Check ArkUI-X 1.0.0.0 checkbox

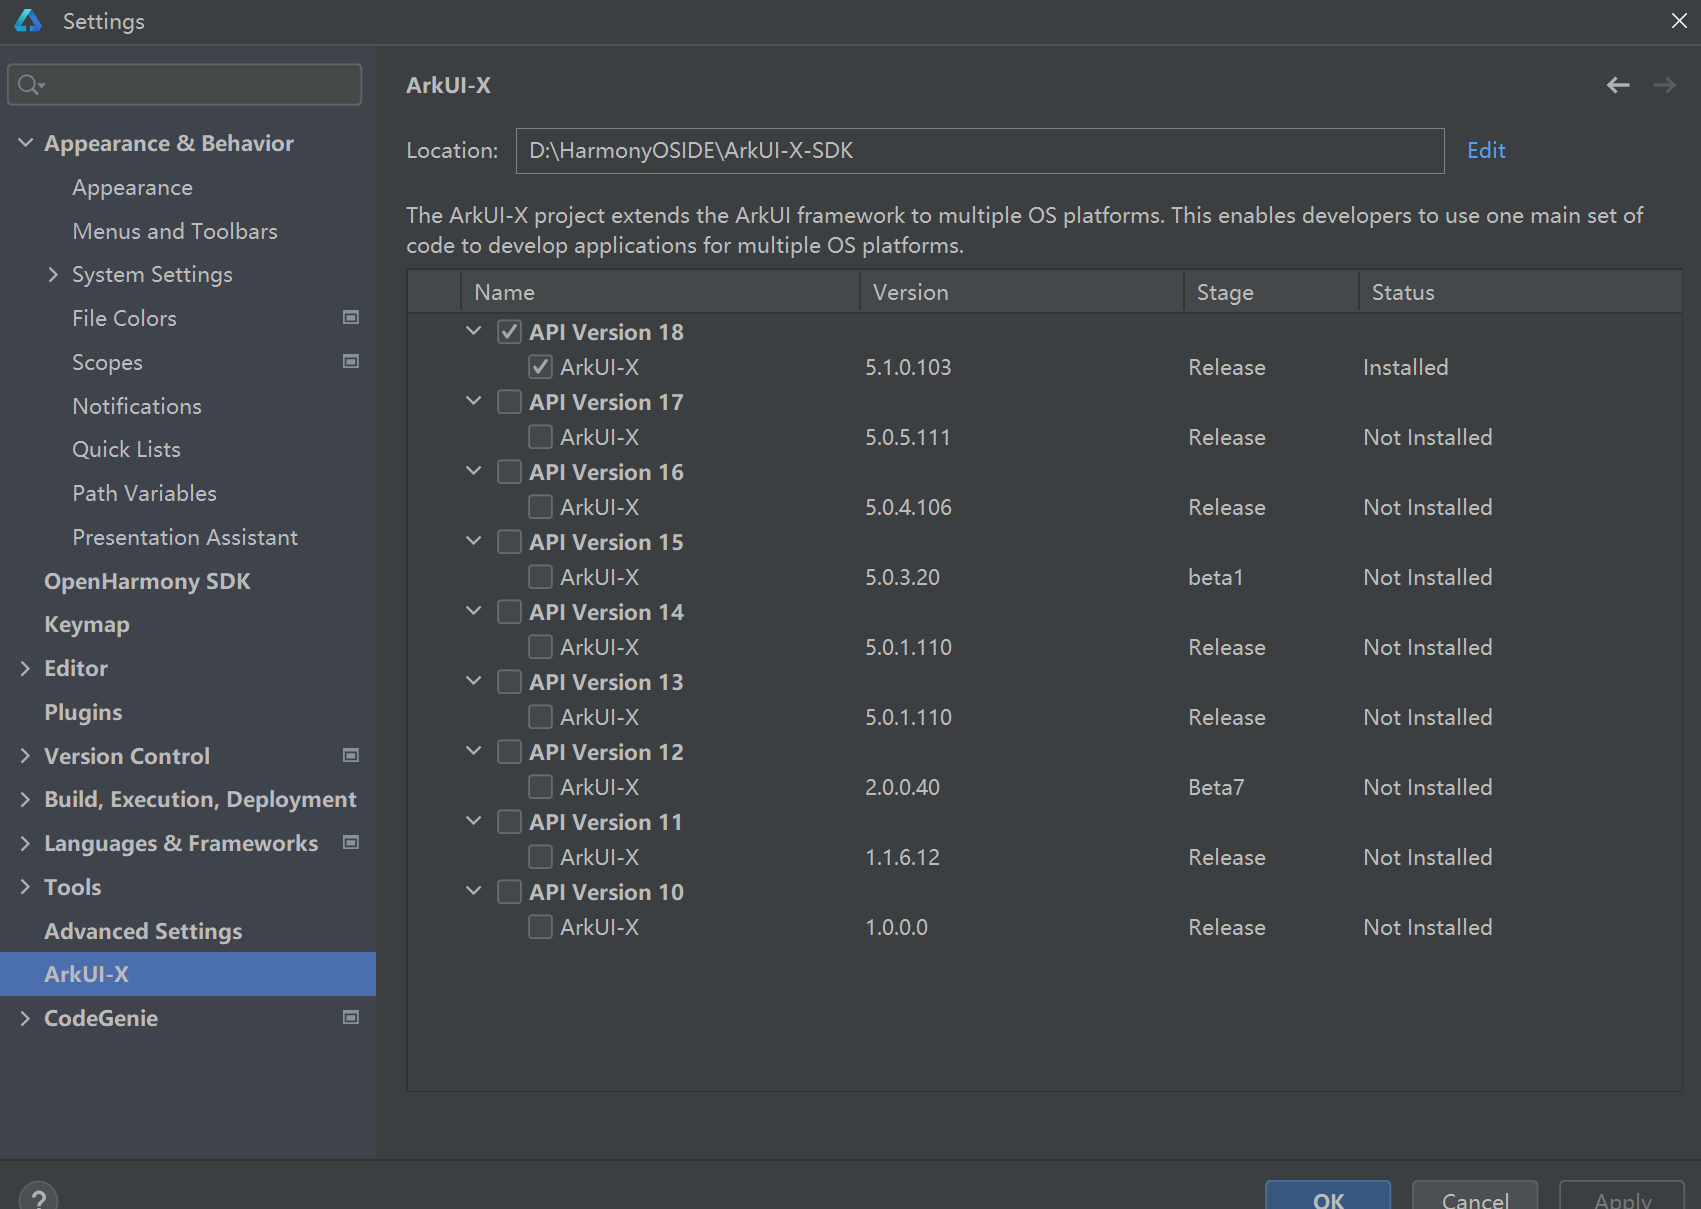pyautogui.click(x=540, y=927)
